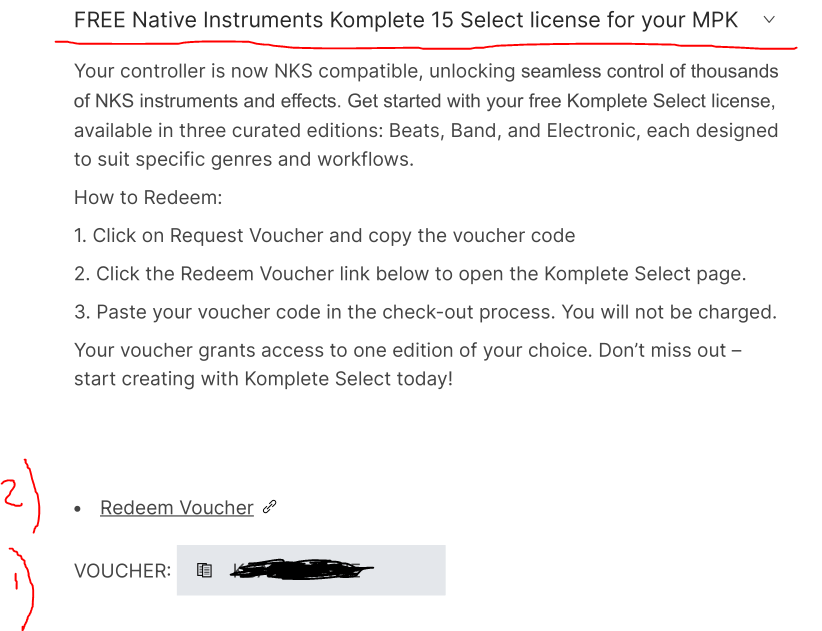Click the red handwritten number 2

(x=16, y=494)
